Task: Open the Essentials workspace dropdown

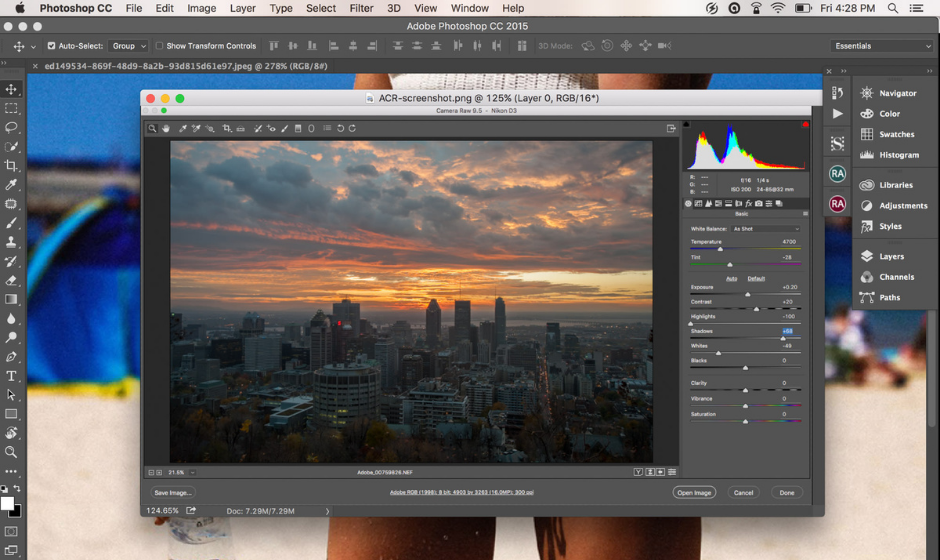Action: click(882, 46)
